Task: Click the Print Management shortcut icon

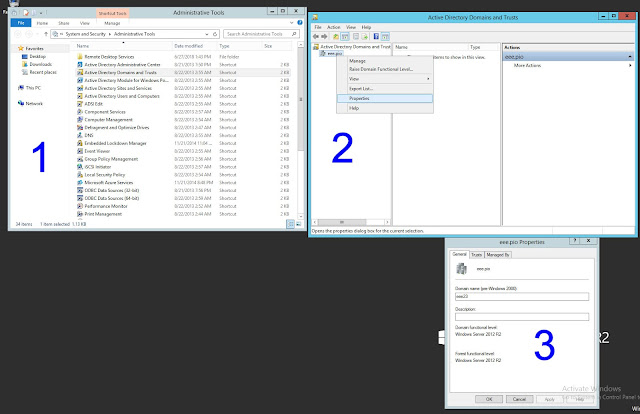Action: (80, 214)
